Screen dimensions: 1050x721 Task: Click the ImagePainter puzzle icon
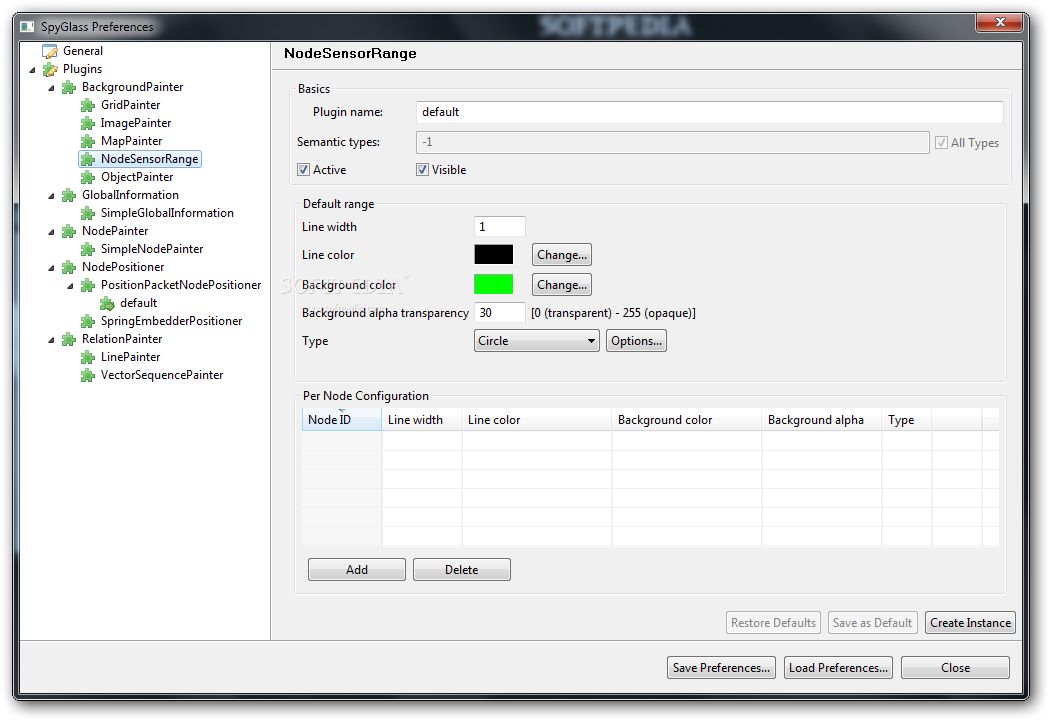88,124
